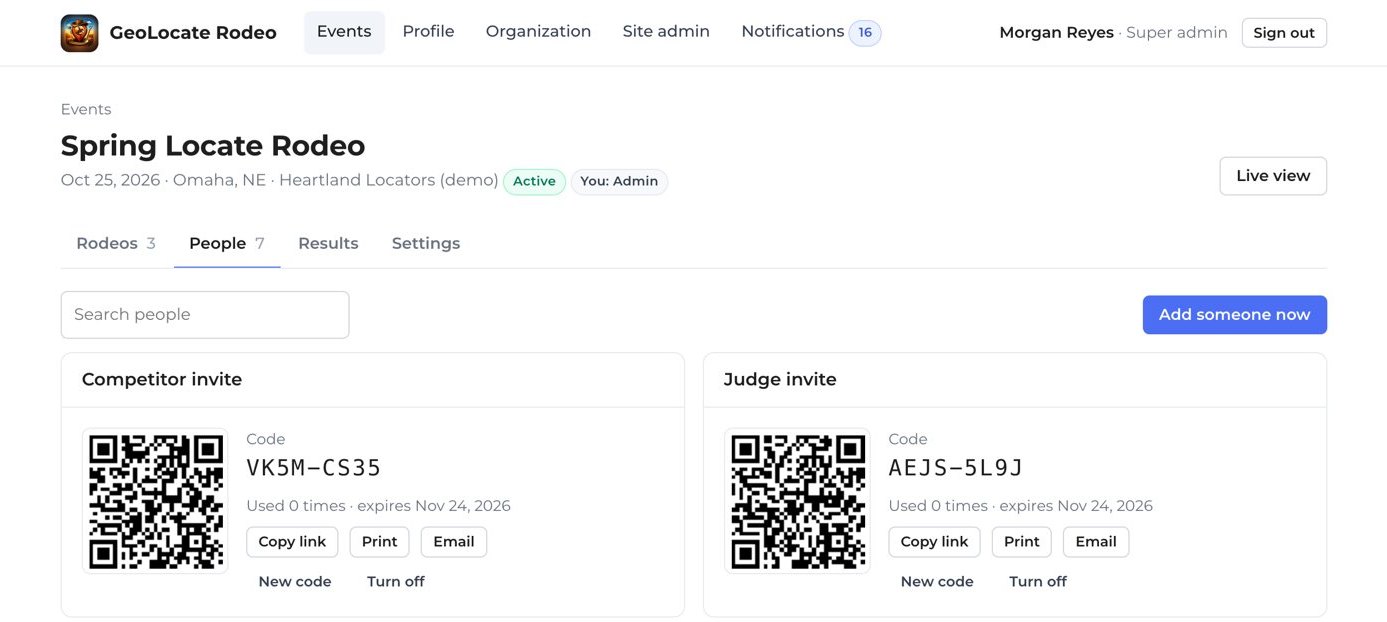Screen dimensions: 1387x622
Task: Open the Events navigation item
Action: (x=344, y=32)
